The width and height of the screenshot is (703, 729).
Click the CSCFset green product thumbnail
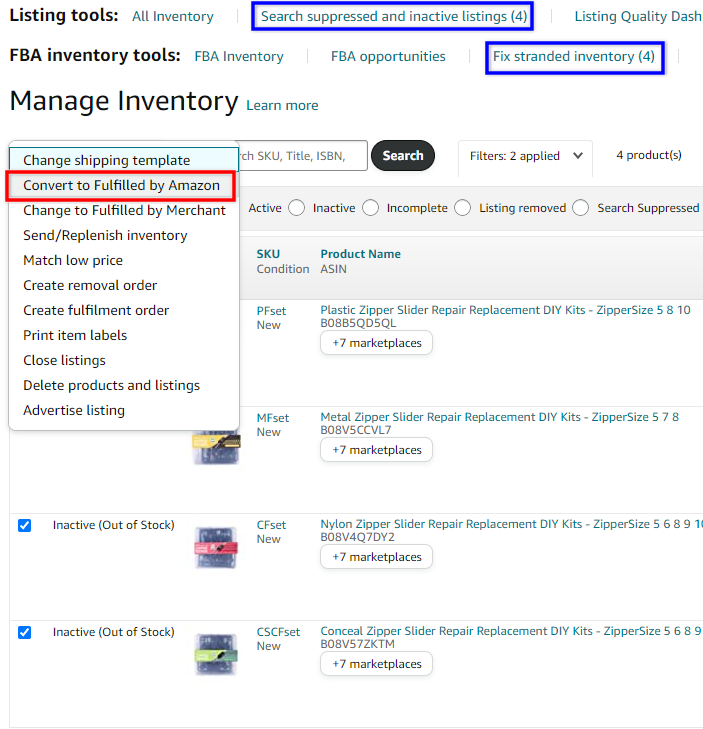(x=216, y=655)
